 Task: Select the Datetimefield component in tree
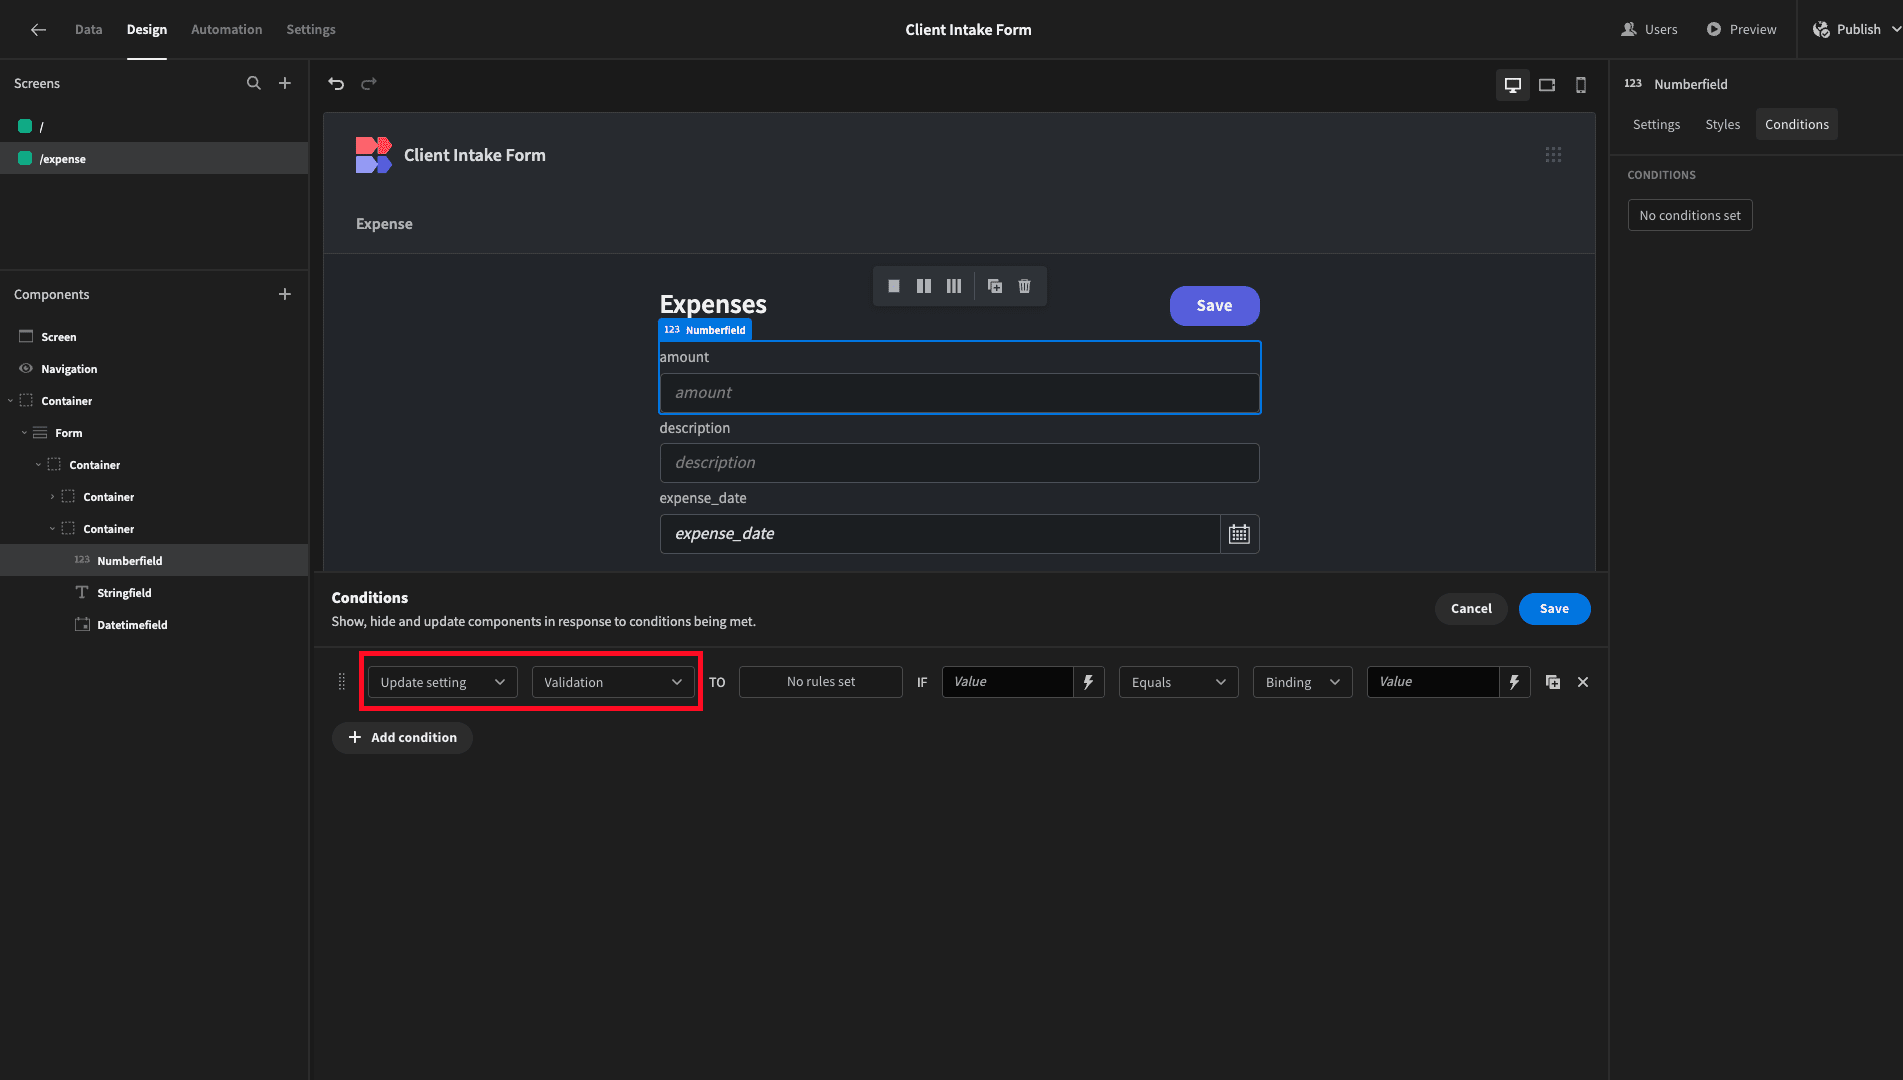click(x=154, y=625)
